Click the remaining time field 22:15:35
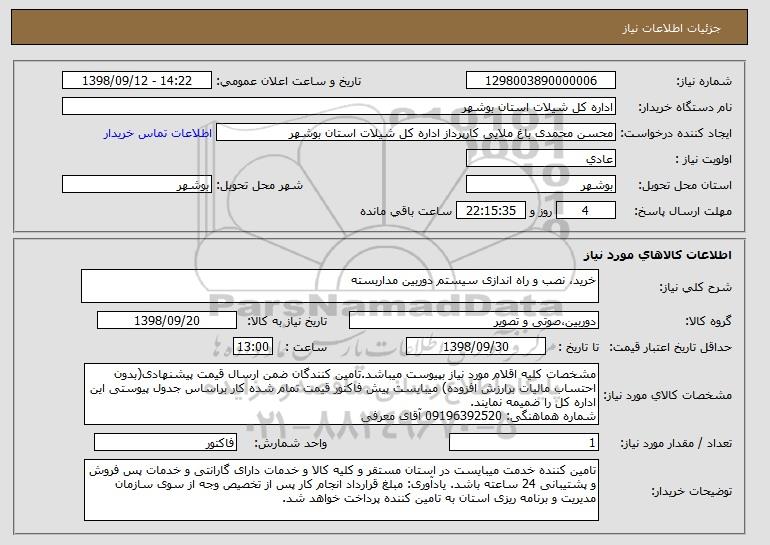The height and width of the screenshot is (545, 770). [x=491, y=211]
